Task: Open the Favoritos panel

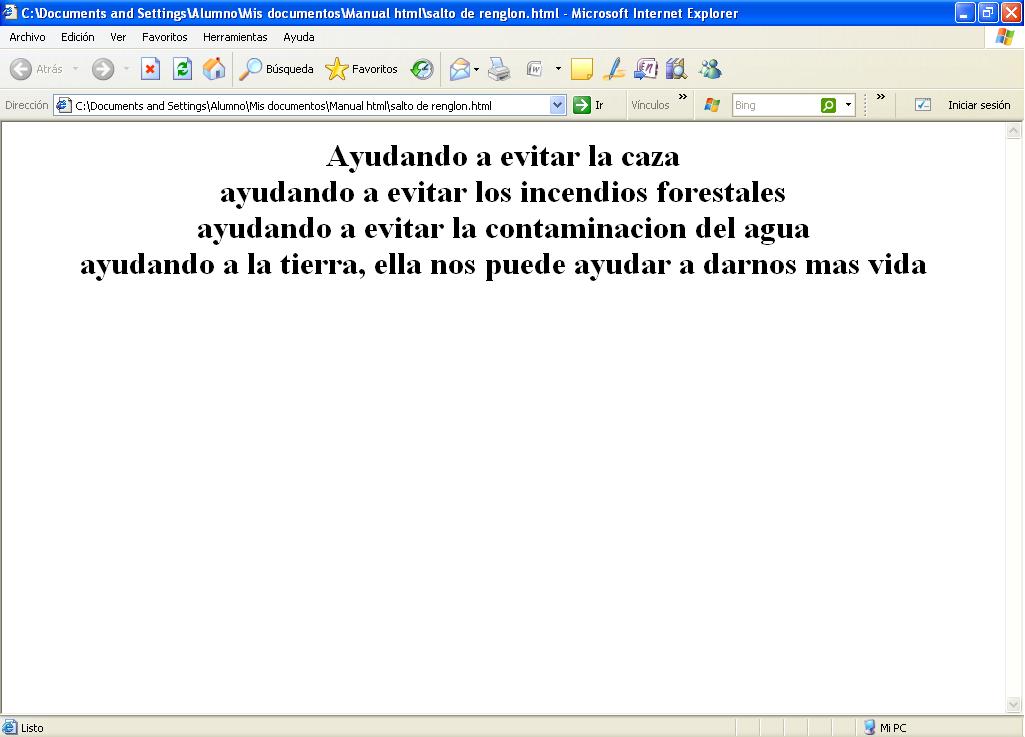Action: pyautogui.click(x=360, y=69)
